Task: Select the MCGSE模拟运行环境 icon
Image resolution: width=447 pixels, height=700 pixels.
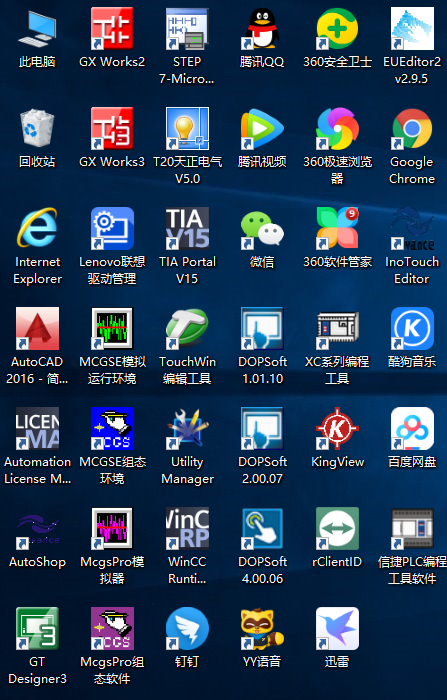Action: pos(112,329)
